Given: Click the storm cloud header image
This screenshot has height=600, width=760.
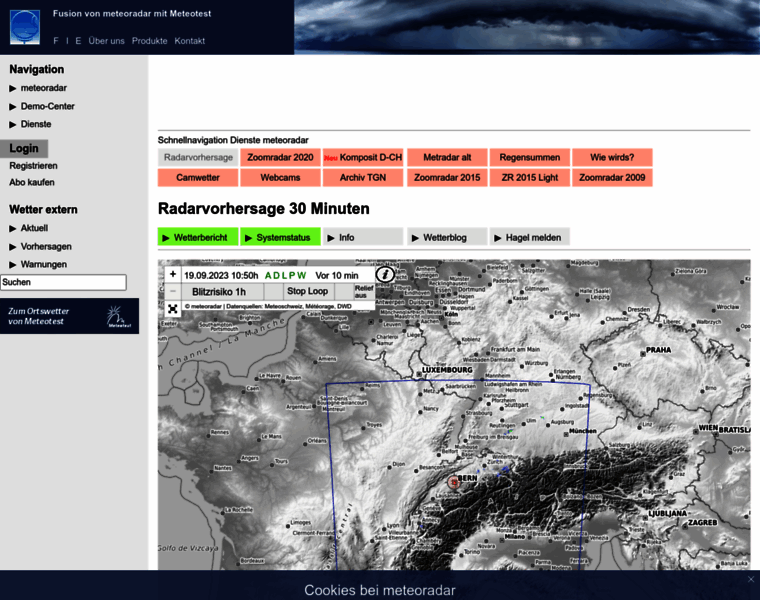Looking at the screenshot, I should (x=527, y=27).
